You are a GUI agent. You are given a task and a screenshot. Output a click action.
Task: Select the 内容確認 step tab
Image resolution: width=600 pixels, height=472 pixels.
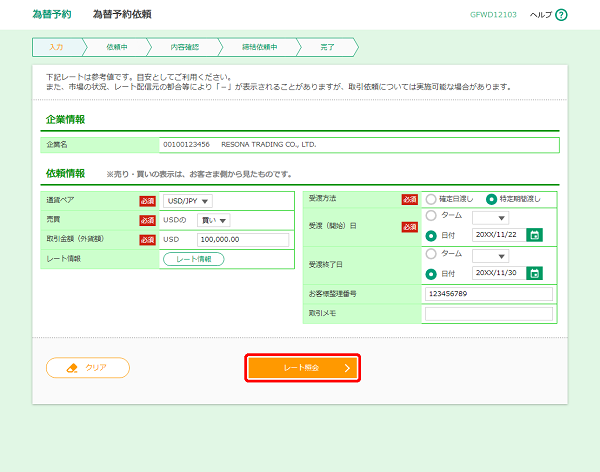coord(184,47)
